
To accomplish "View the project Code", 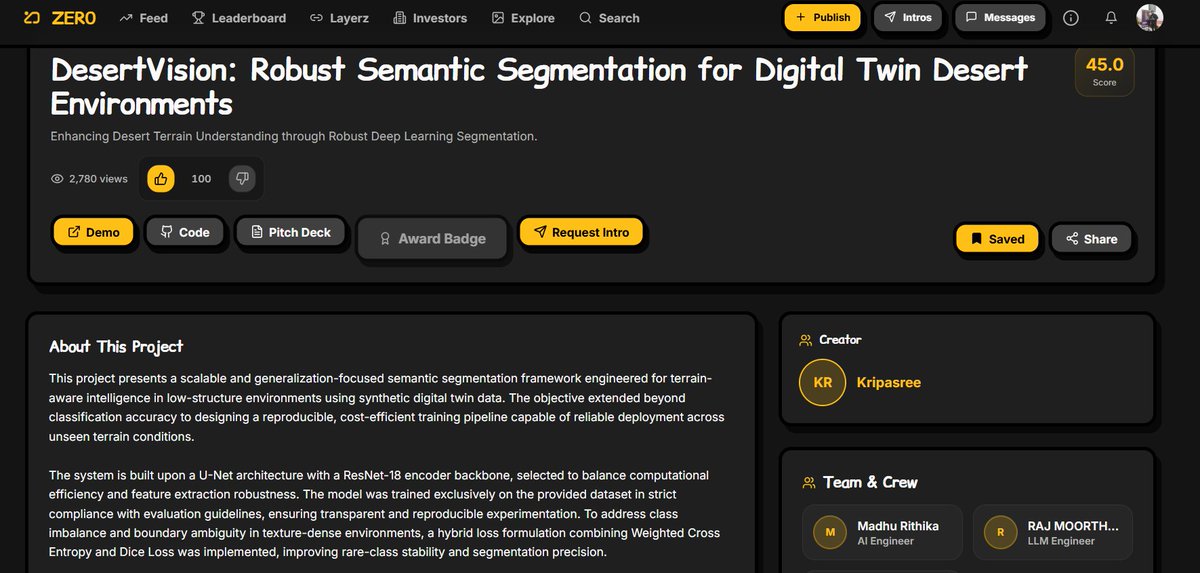I will point(184,232).
